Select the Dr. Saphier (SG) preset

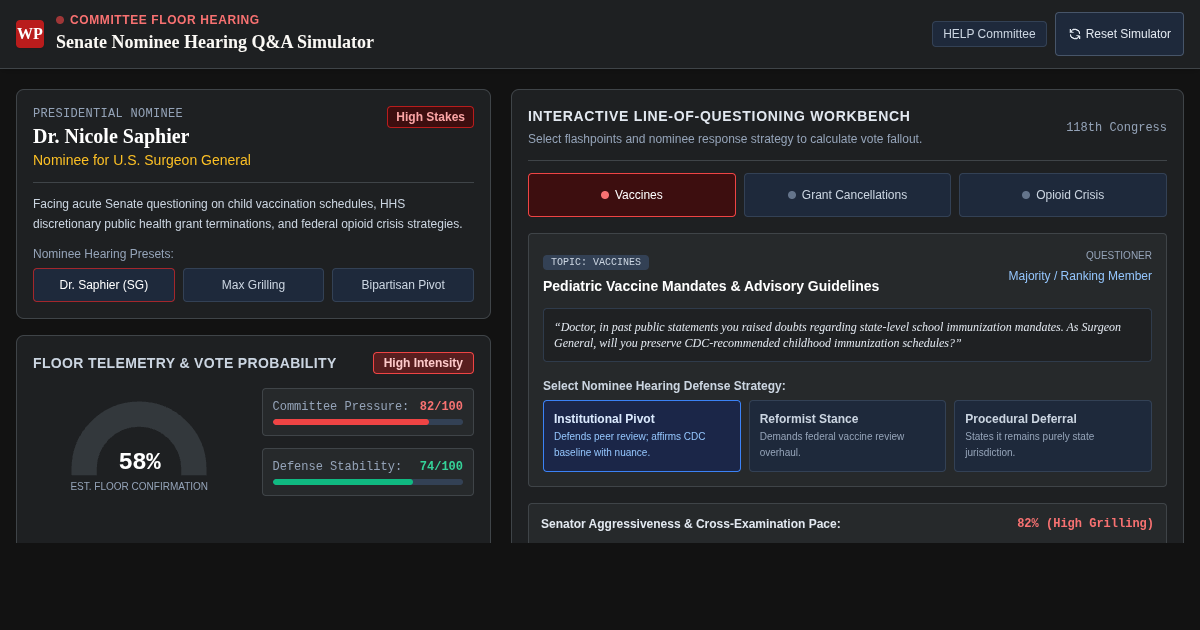pos(104,285)
